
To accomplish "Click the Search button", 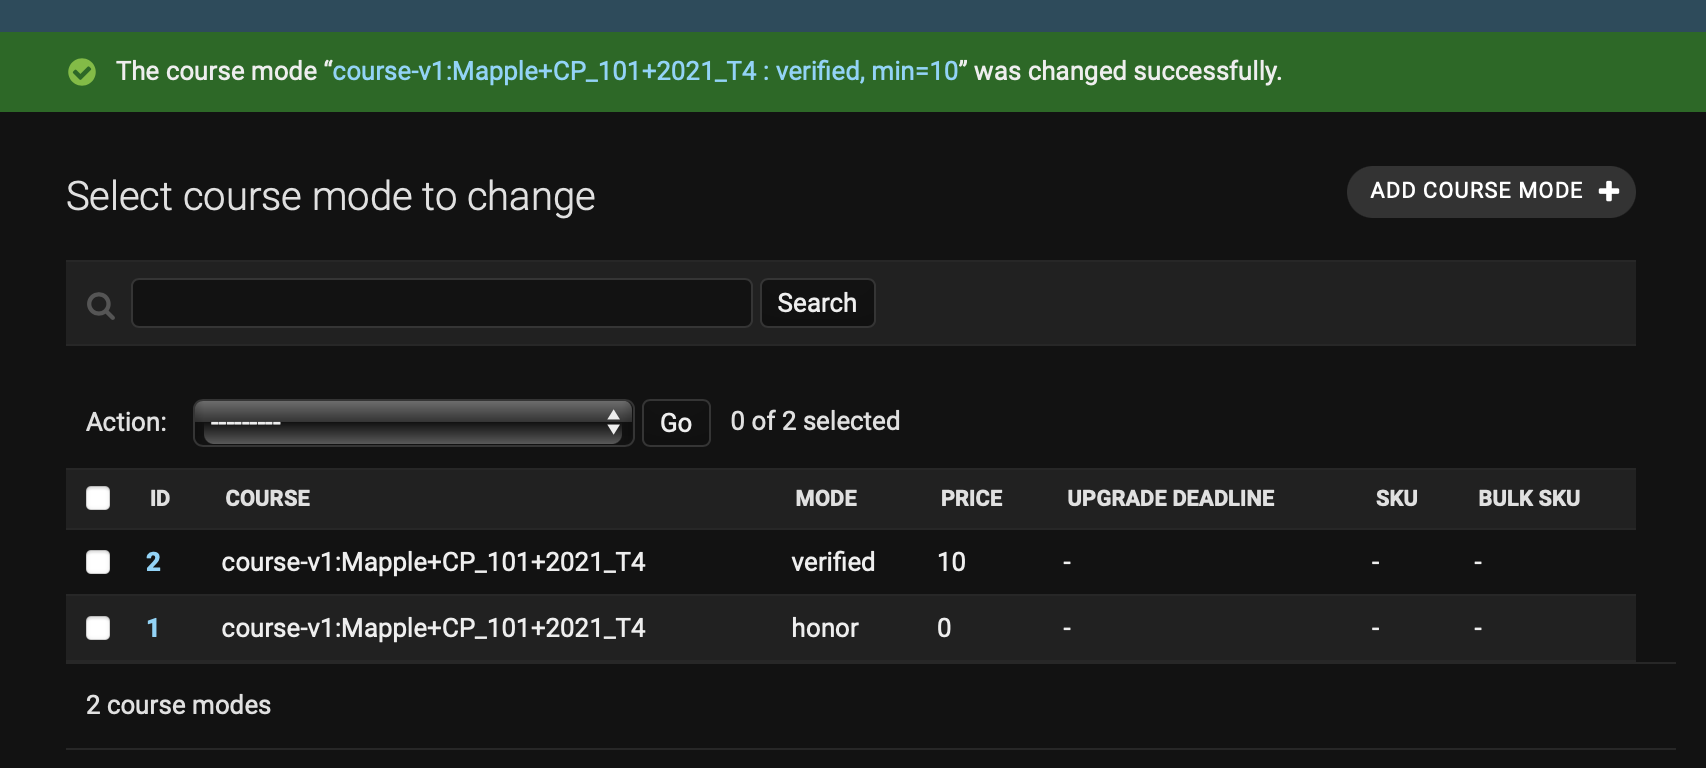I will click(818, 302).
